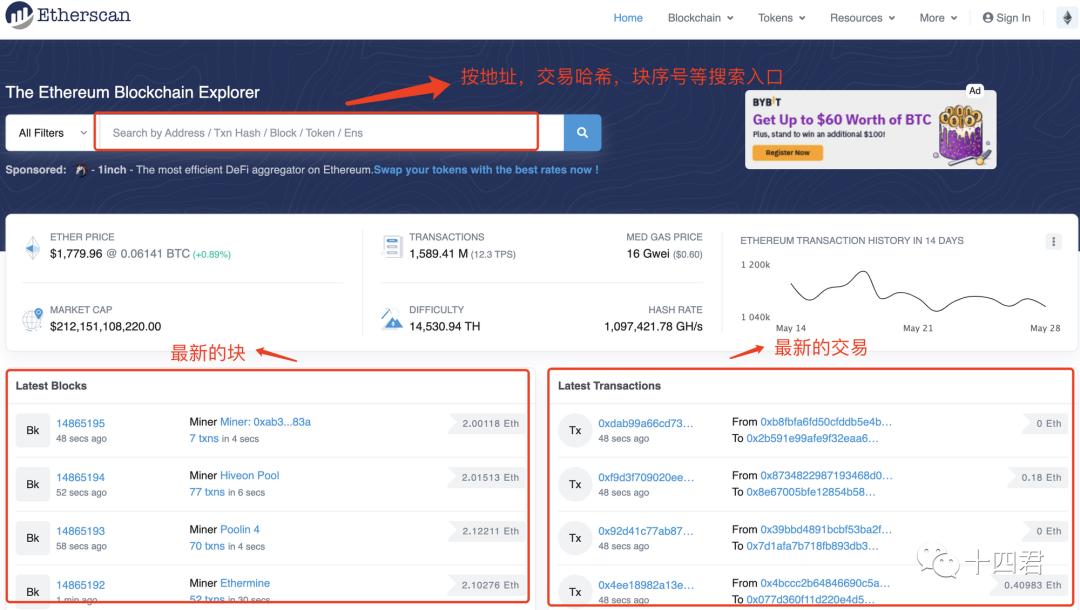Click the Bk icon for block 14865195

(x=32, y=430)
